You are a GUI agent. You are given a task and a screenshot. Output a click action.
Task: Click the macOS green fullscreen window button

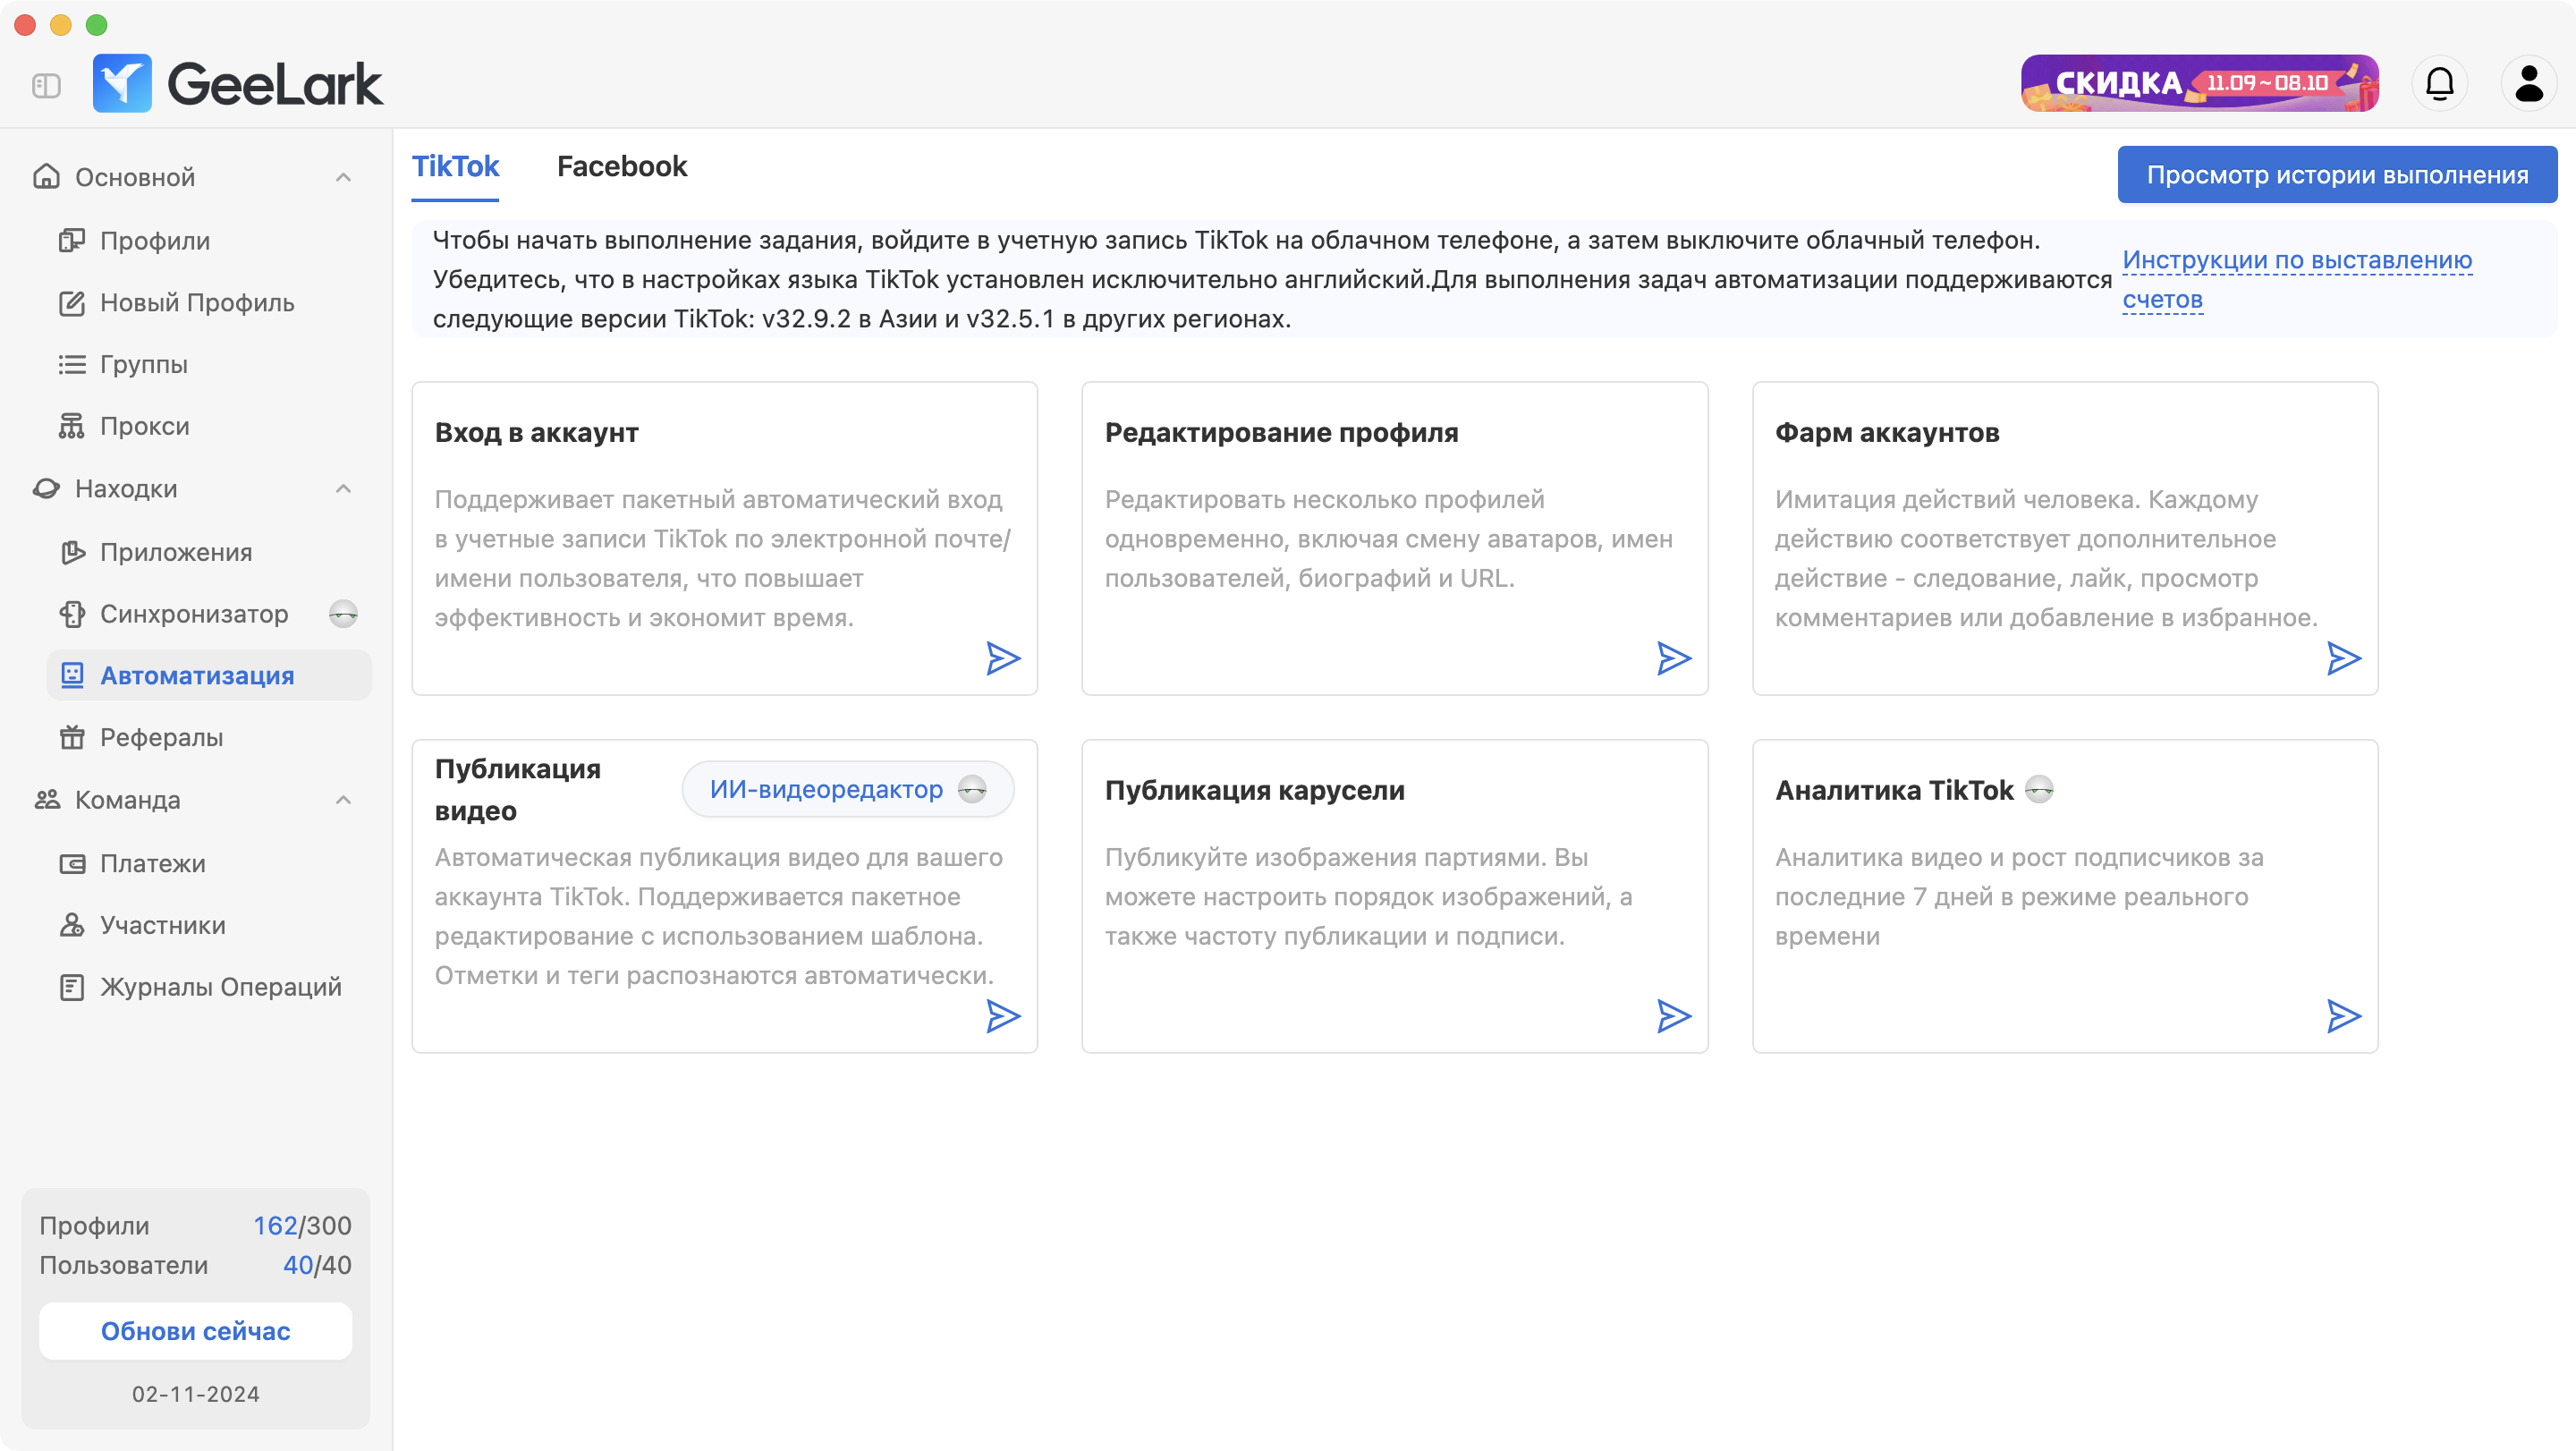tap(96, 24)
